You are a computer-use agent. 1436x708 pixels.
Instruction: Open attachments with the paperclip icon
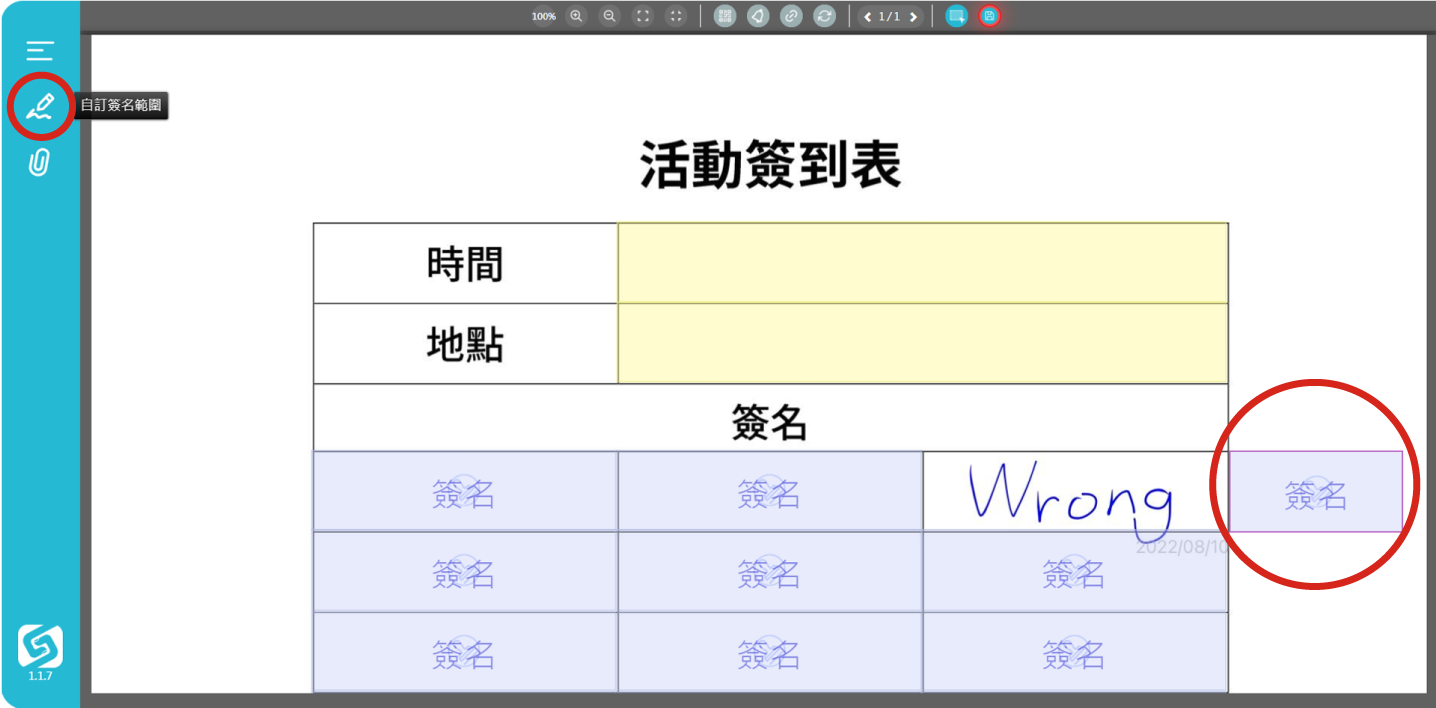[39, 162]
